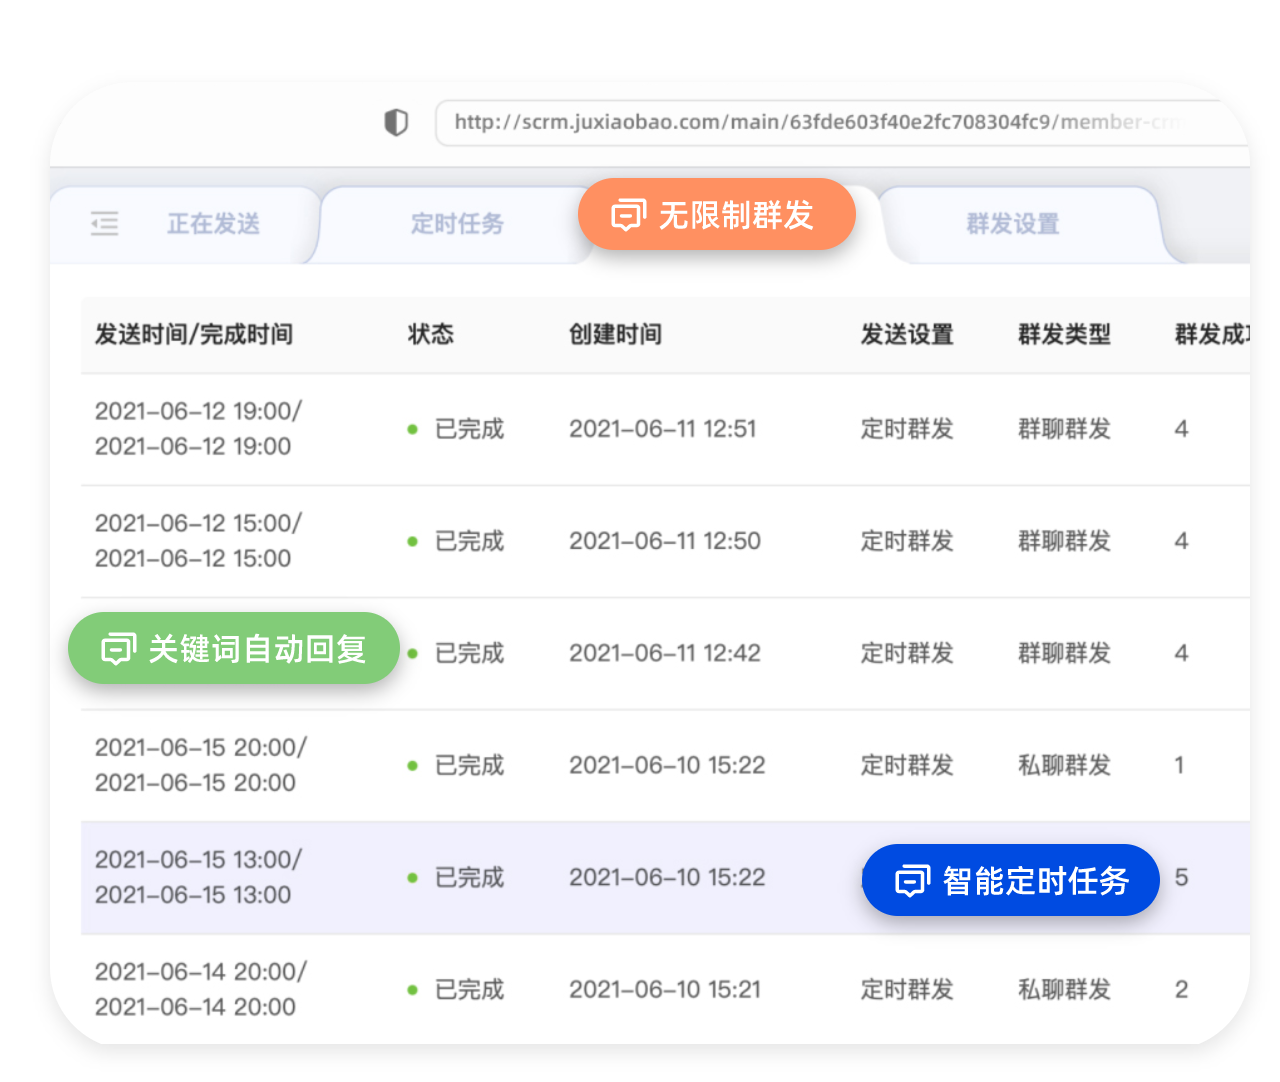Viewport: 1280px width, 1082px height.
Task: Click chat icon in orange 无限制群发 badge
Action: click(x=628, y=215)
